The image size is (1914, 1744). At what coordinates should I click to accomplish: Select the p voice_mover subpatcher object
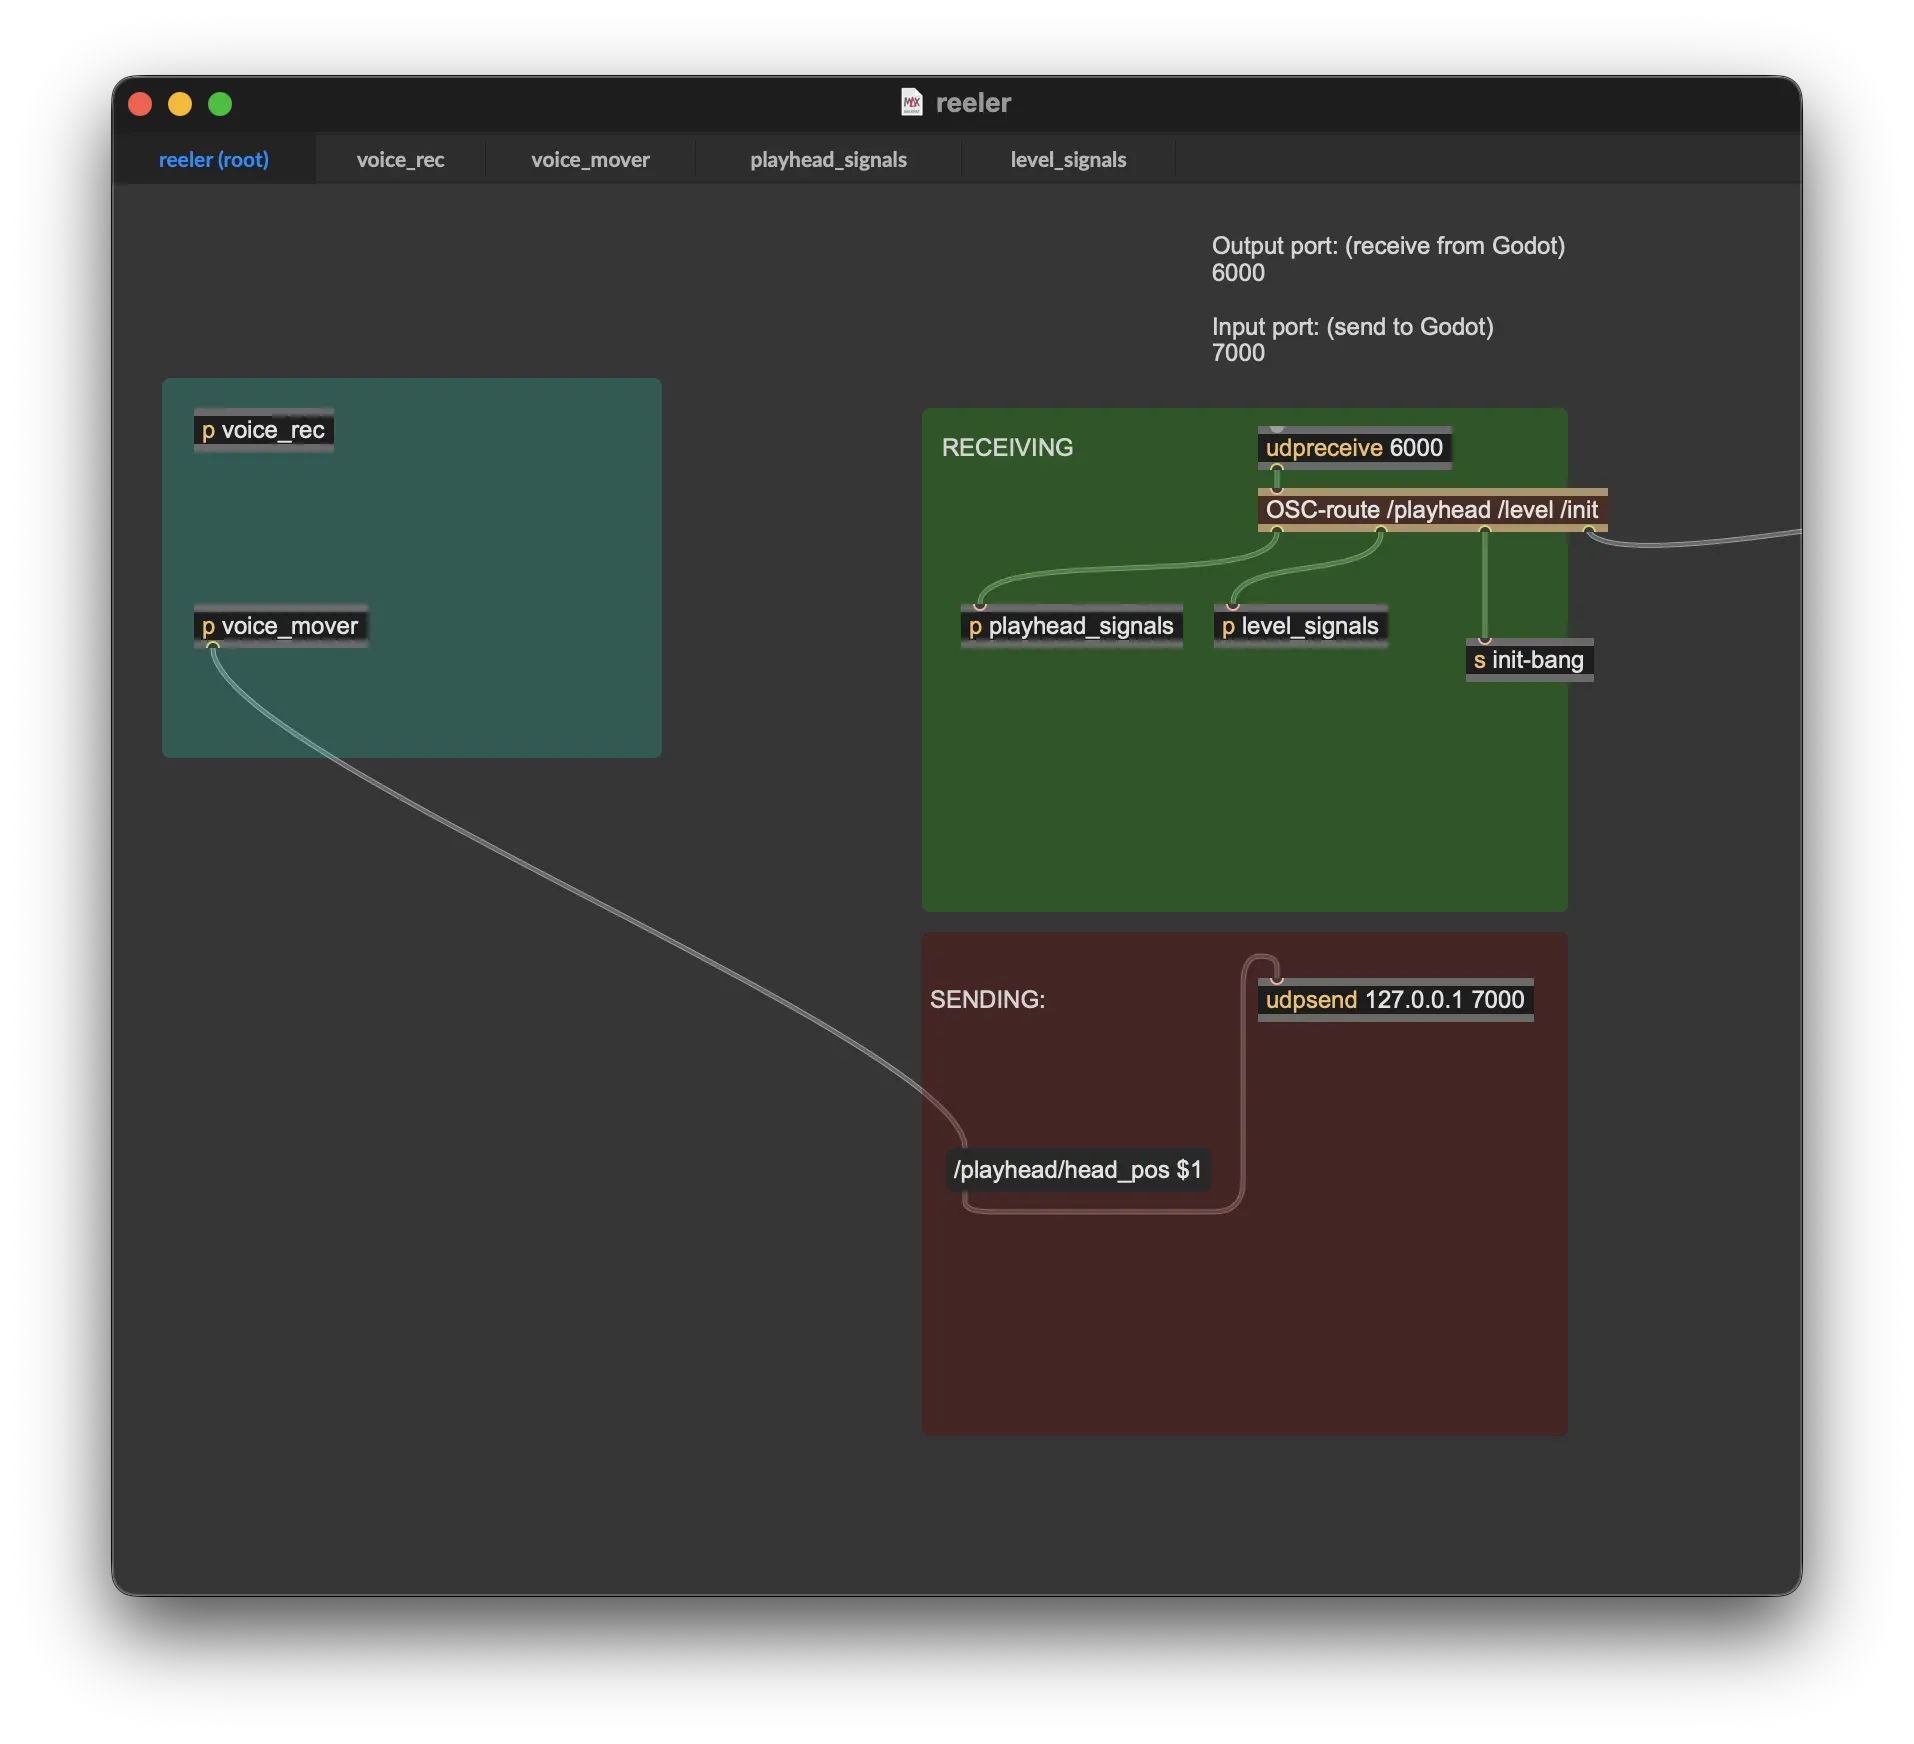pyautogui.click(x=281, y=626)
